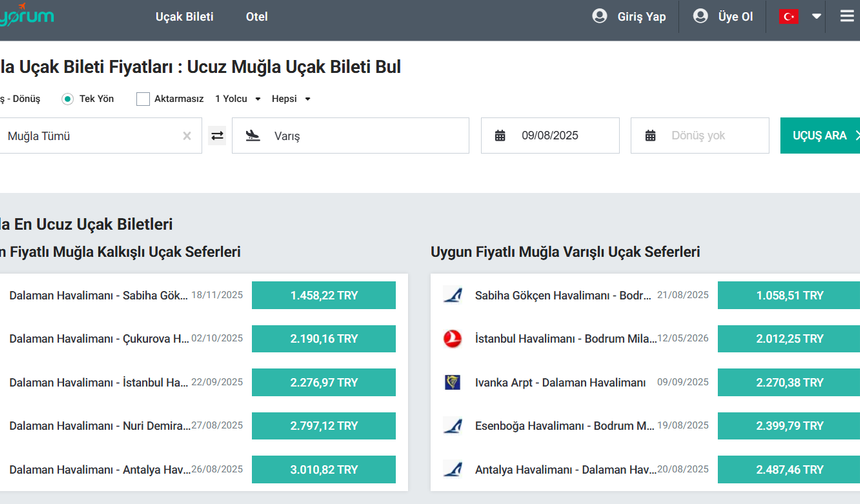Open Ivanka Arpt - Dalaman Havalimanı route
860x504 pixels.
[560, 382]
